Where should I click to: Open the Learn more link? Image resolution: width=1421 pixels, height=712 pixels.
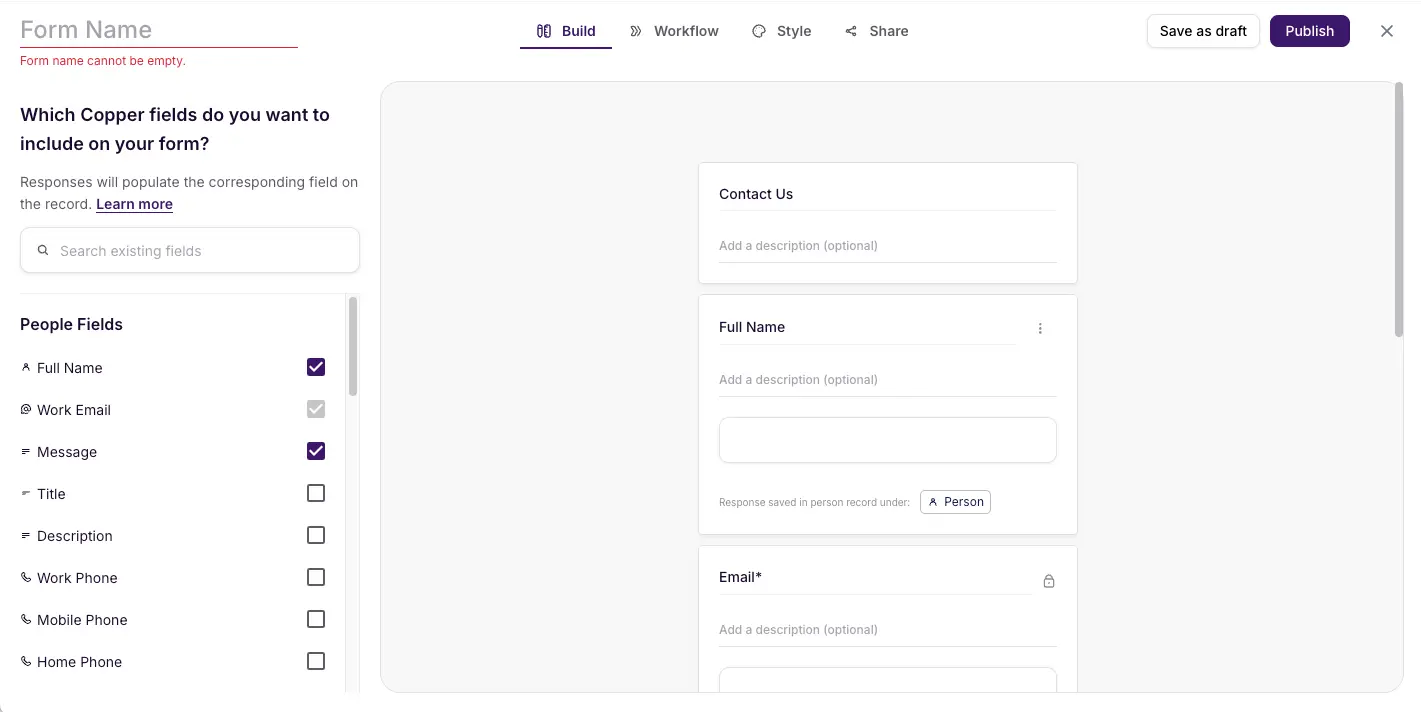coord(134,204)
